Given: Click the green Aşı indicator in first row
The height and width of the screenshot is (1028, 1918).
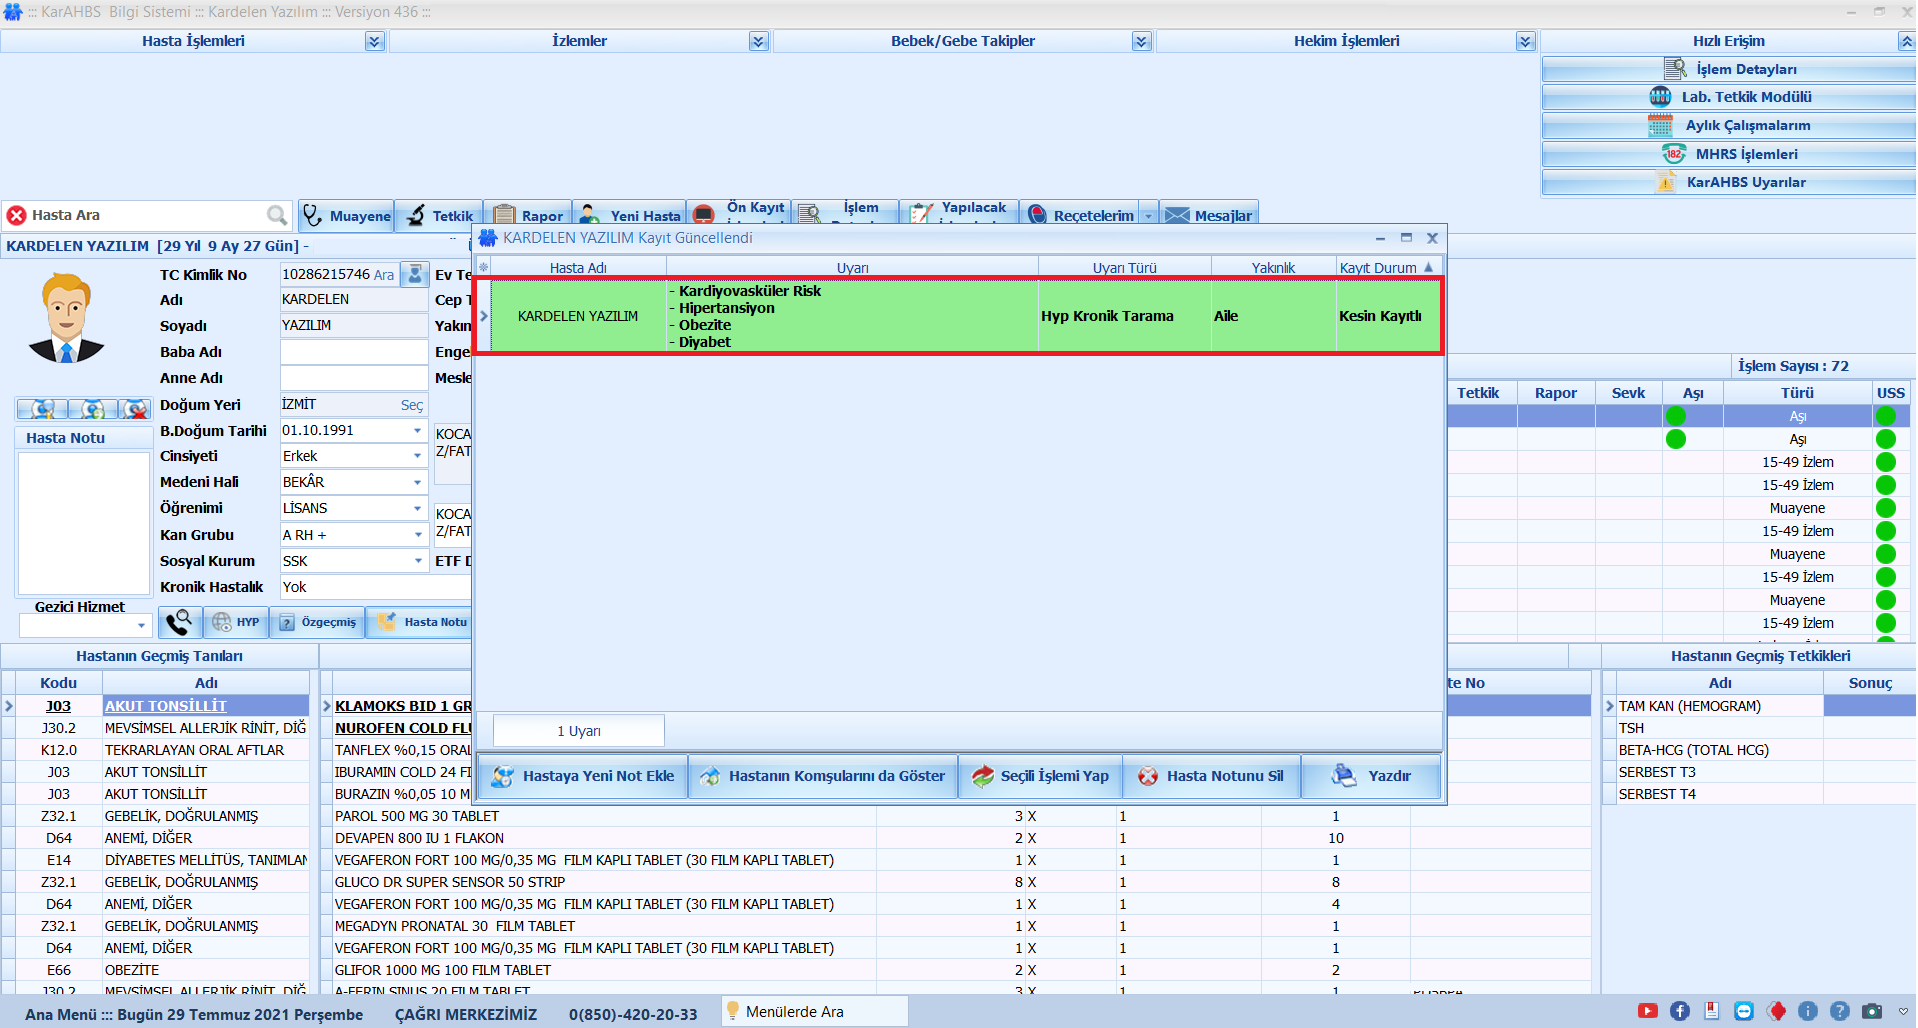Looking at the screenshot, I should [x=1676, y=416].
